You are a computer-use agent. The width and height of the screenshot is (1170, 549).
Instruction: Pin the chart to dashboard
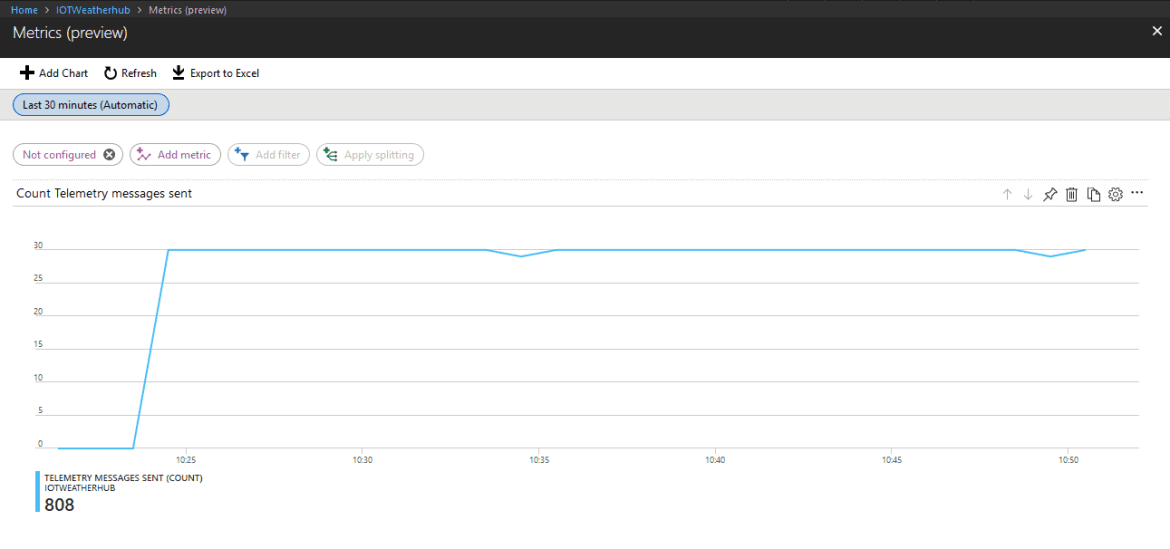tap(1050, 194)
